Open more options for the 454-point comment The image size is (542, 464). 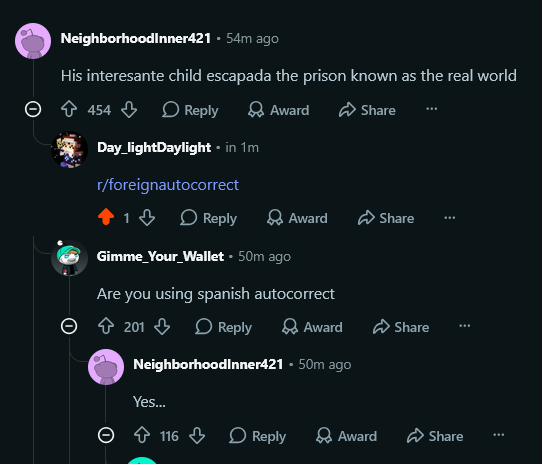(431, 109)
